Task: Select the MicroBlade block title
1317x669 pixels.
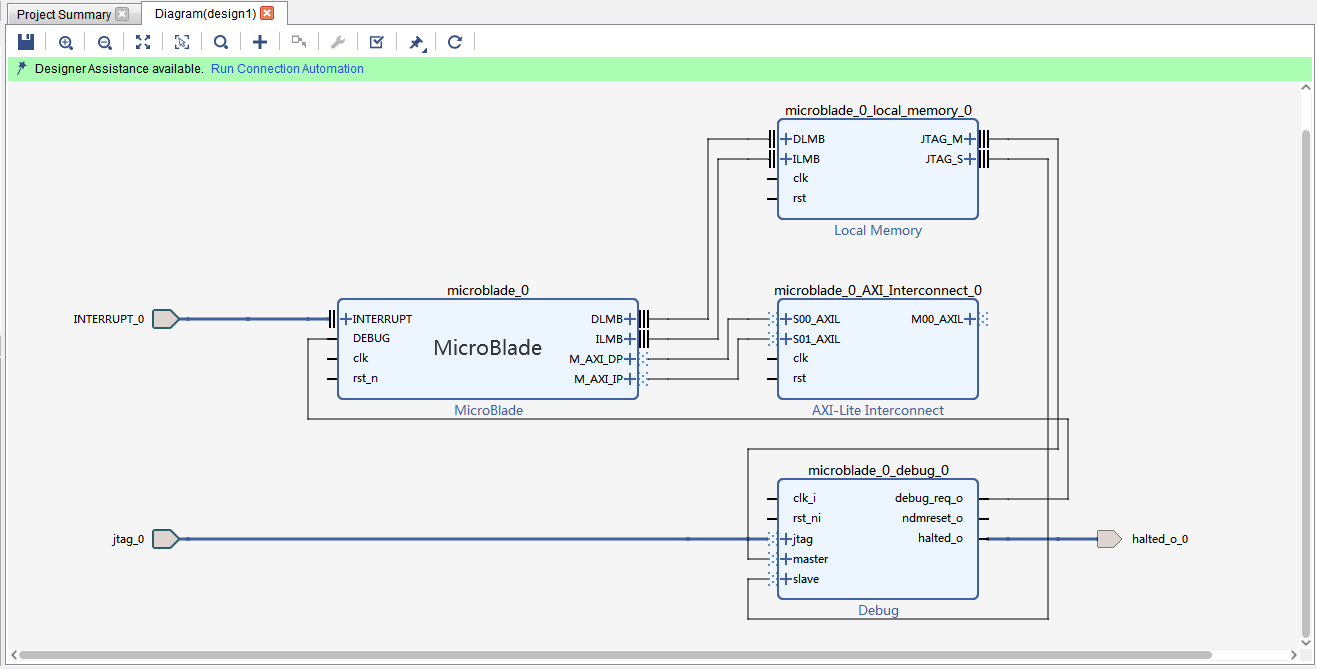Action: (x=487, y=348)
